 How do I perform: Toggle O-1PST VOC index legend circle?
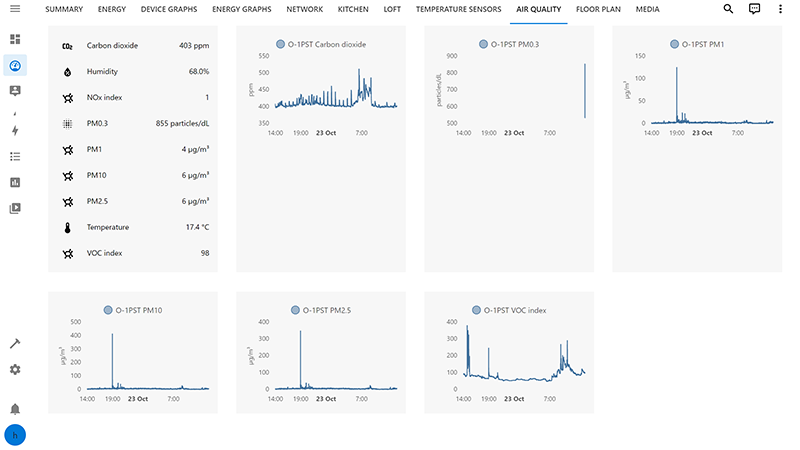pyautogui.click(x=476, y=310)
